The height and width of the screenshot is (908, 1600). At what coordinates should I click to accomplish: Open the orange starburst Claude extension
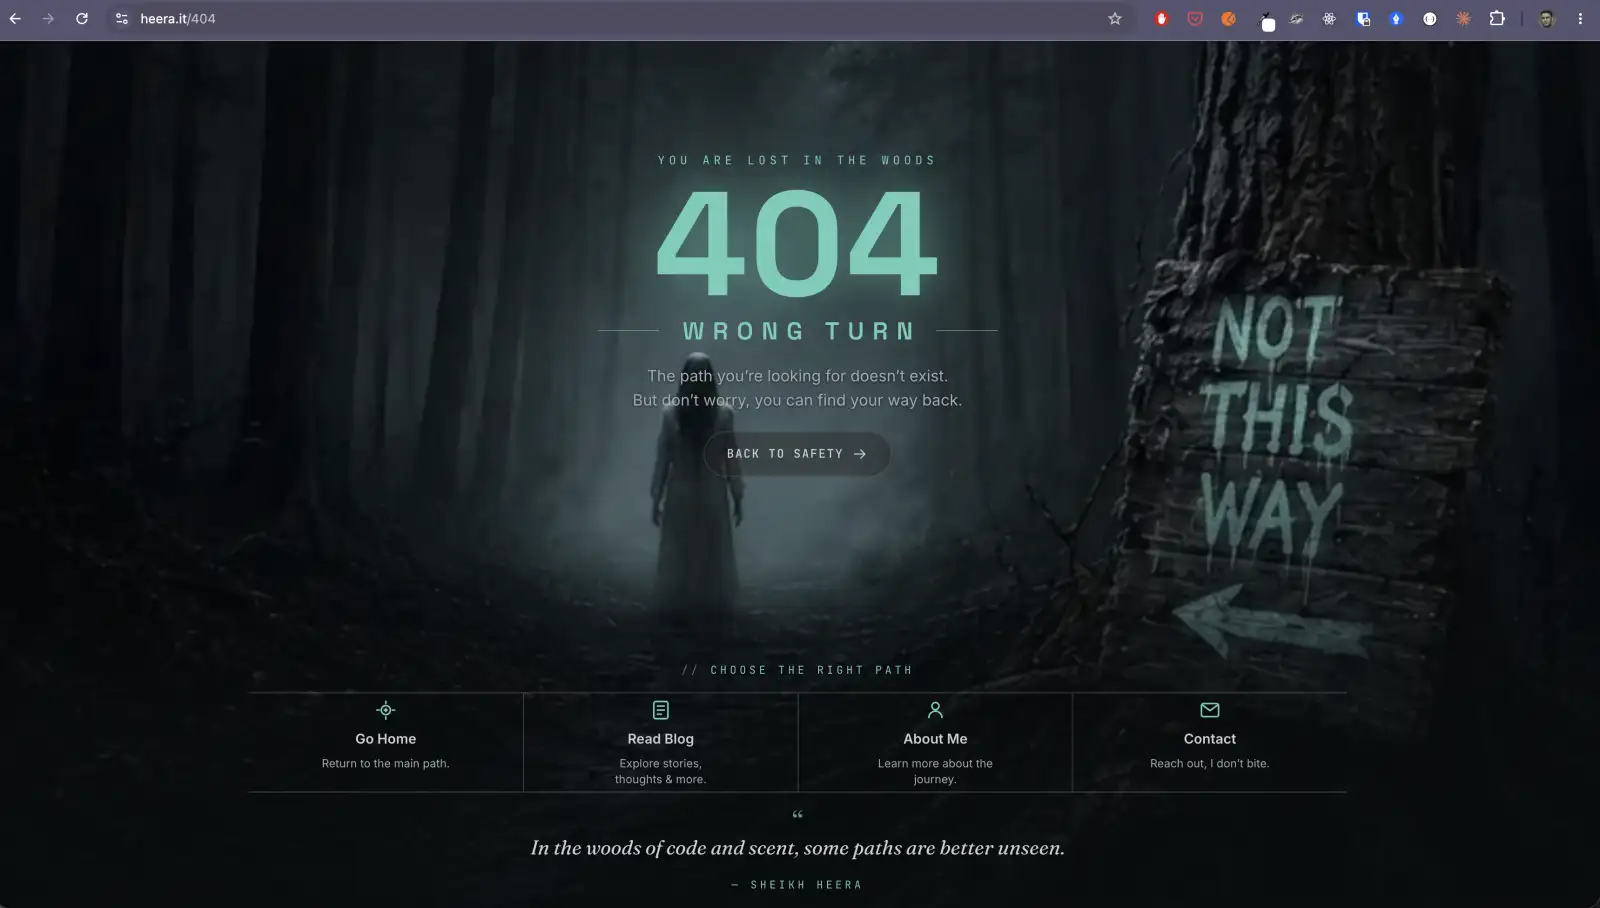(1463, 18)
